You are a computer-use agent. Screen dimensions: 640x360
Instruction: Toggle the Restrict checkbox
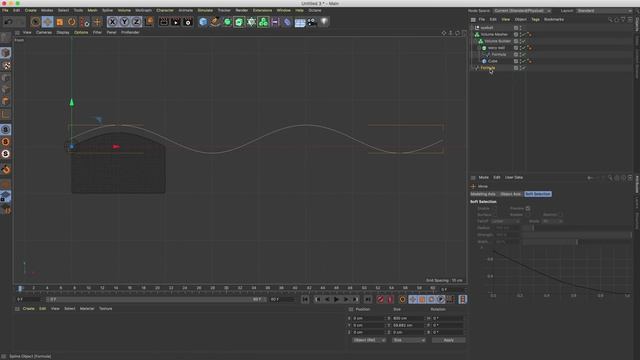561,215
